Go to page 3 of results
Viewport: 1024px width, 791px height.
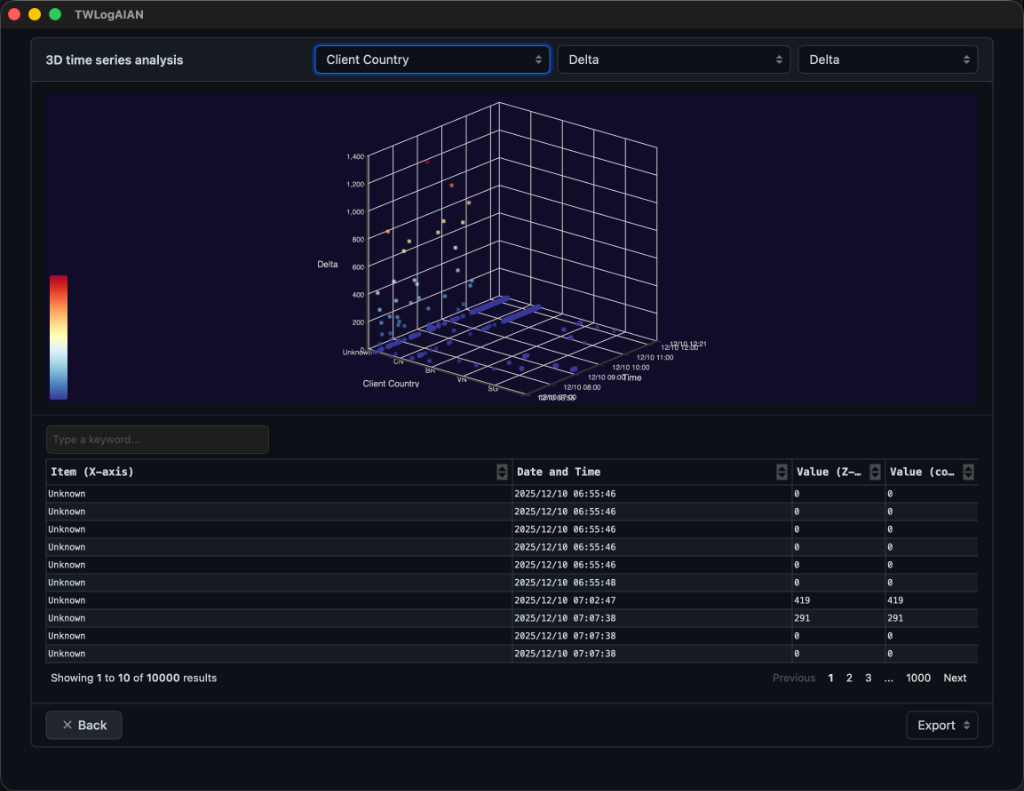pos(868,678)
